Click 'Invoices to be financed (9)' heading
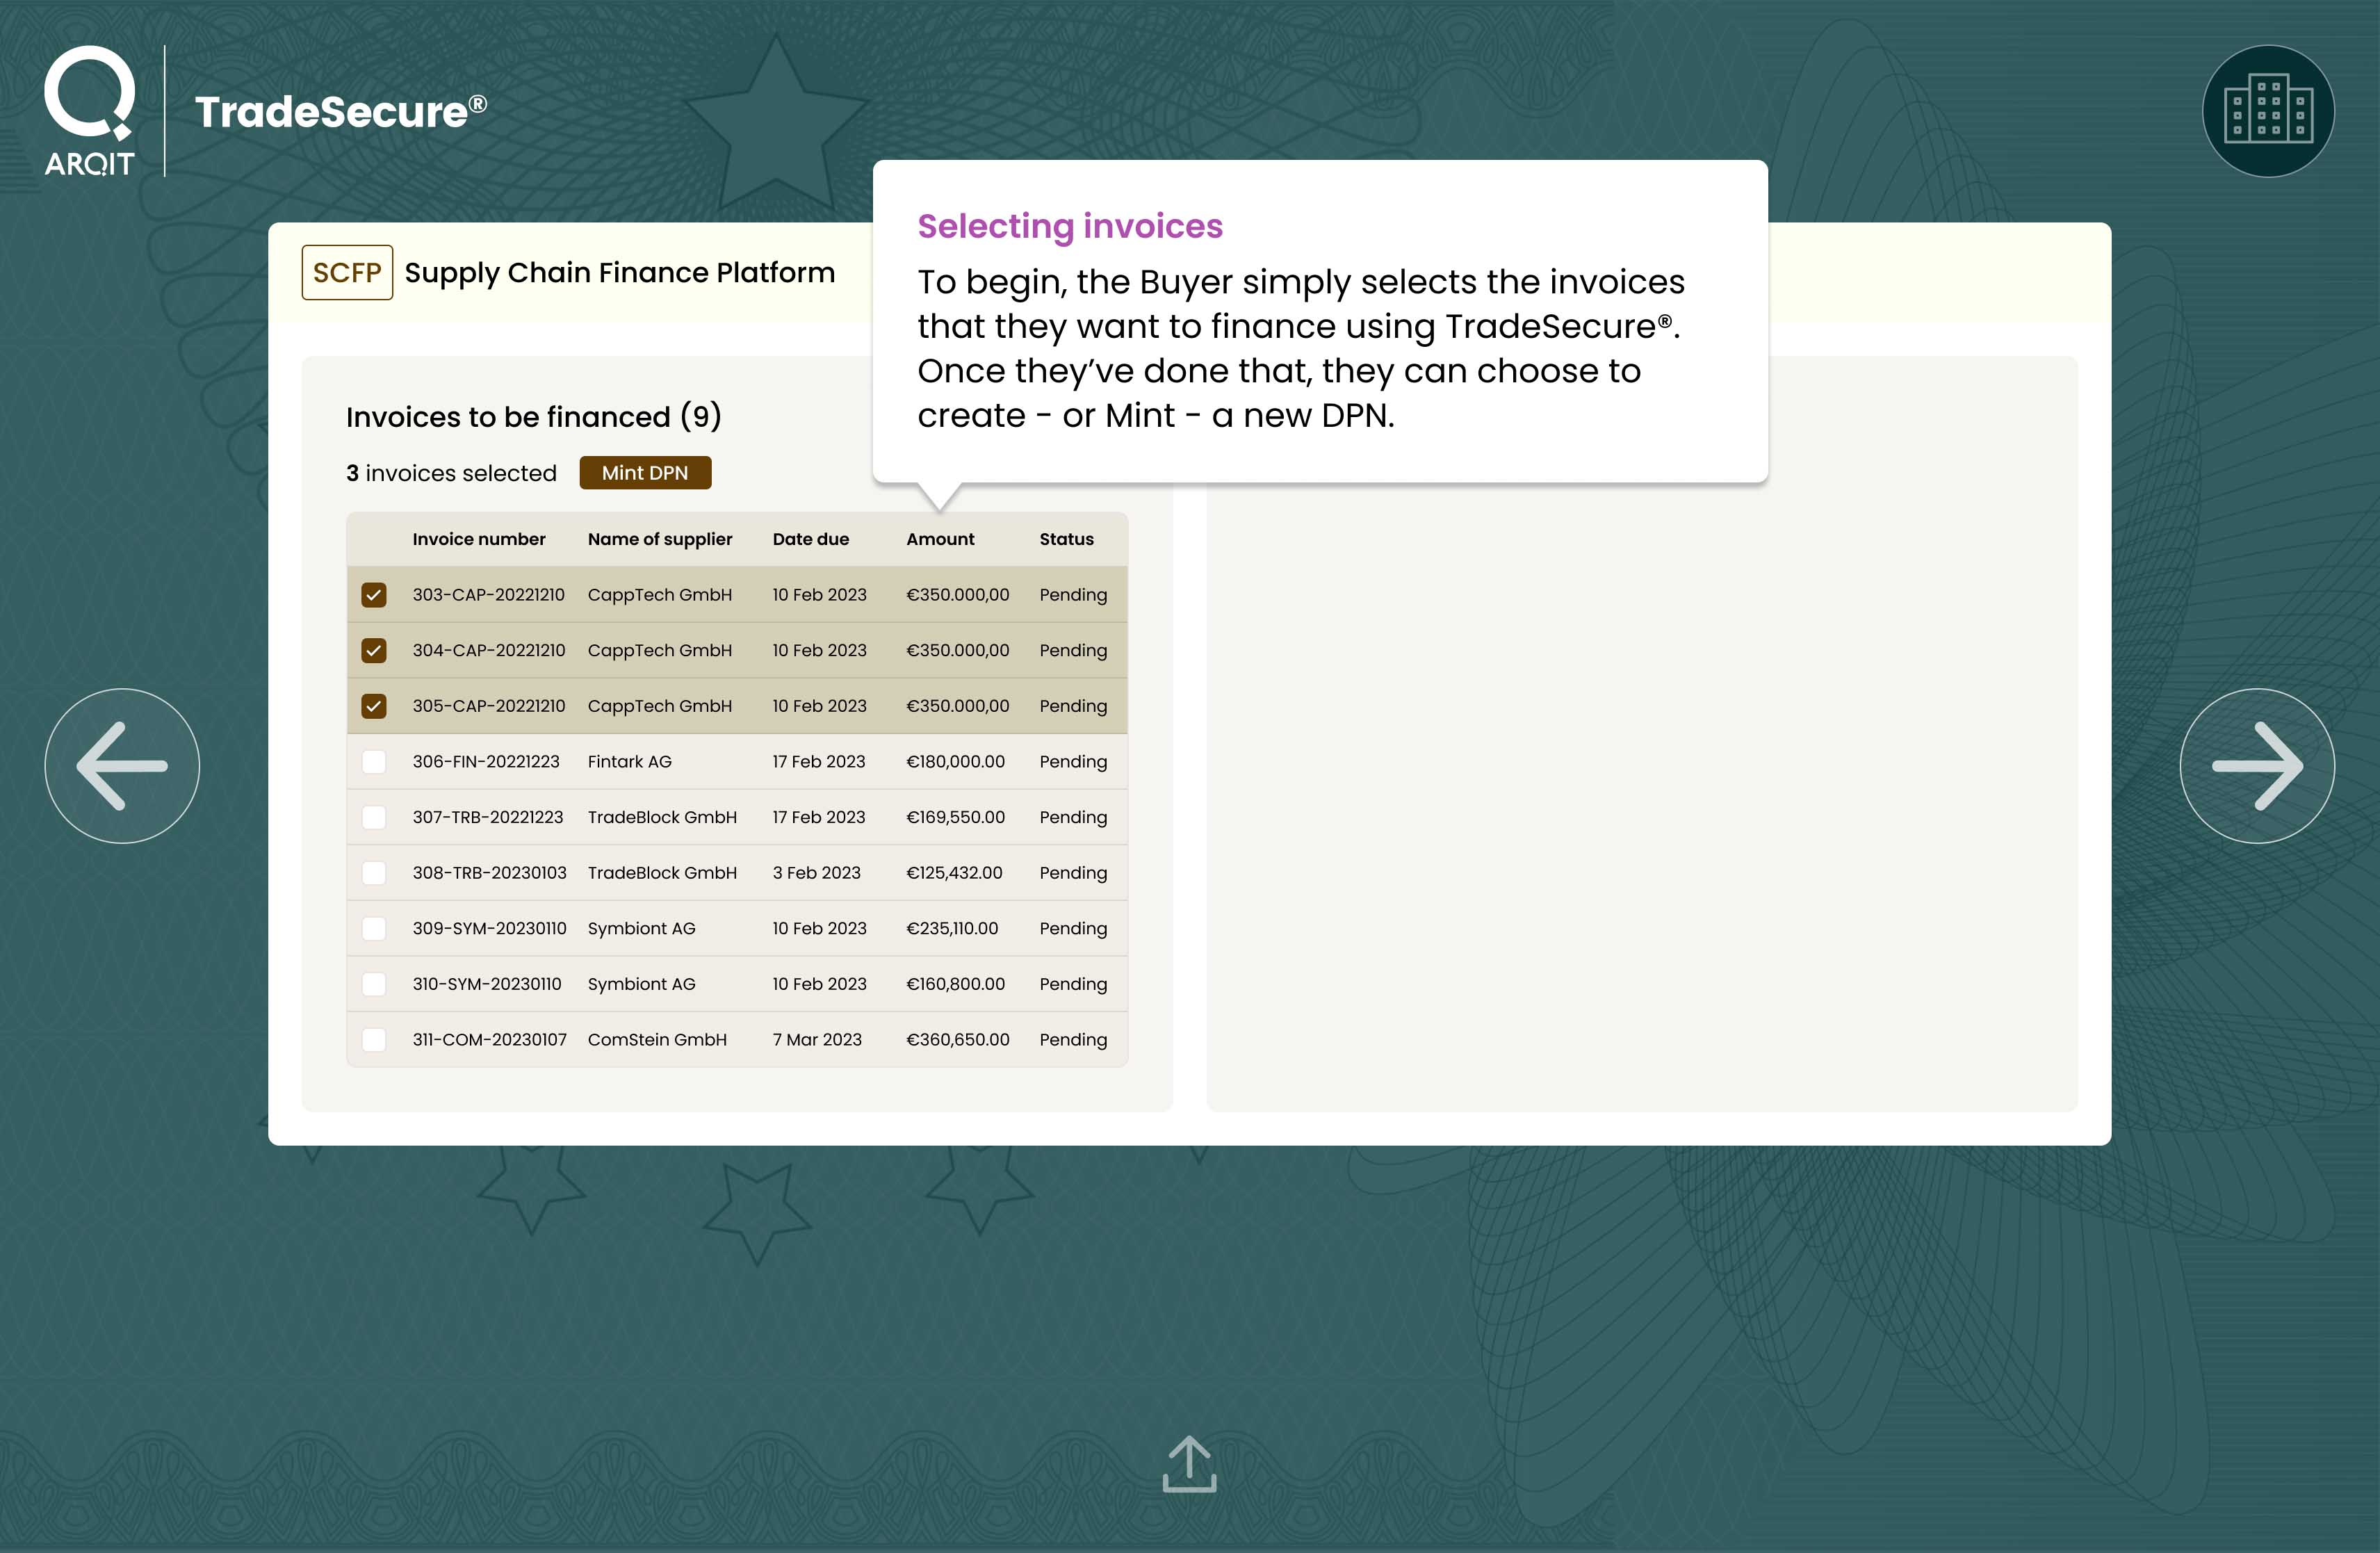 (x=534, y=416)
